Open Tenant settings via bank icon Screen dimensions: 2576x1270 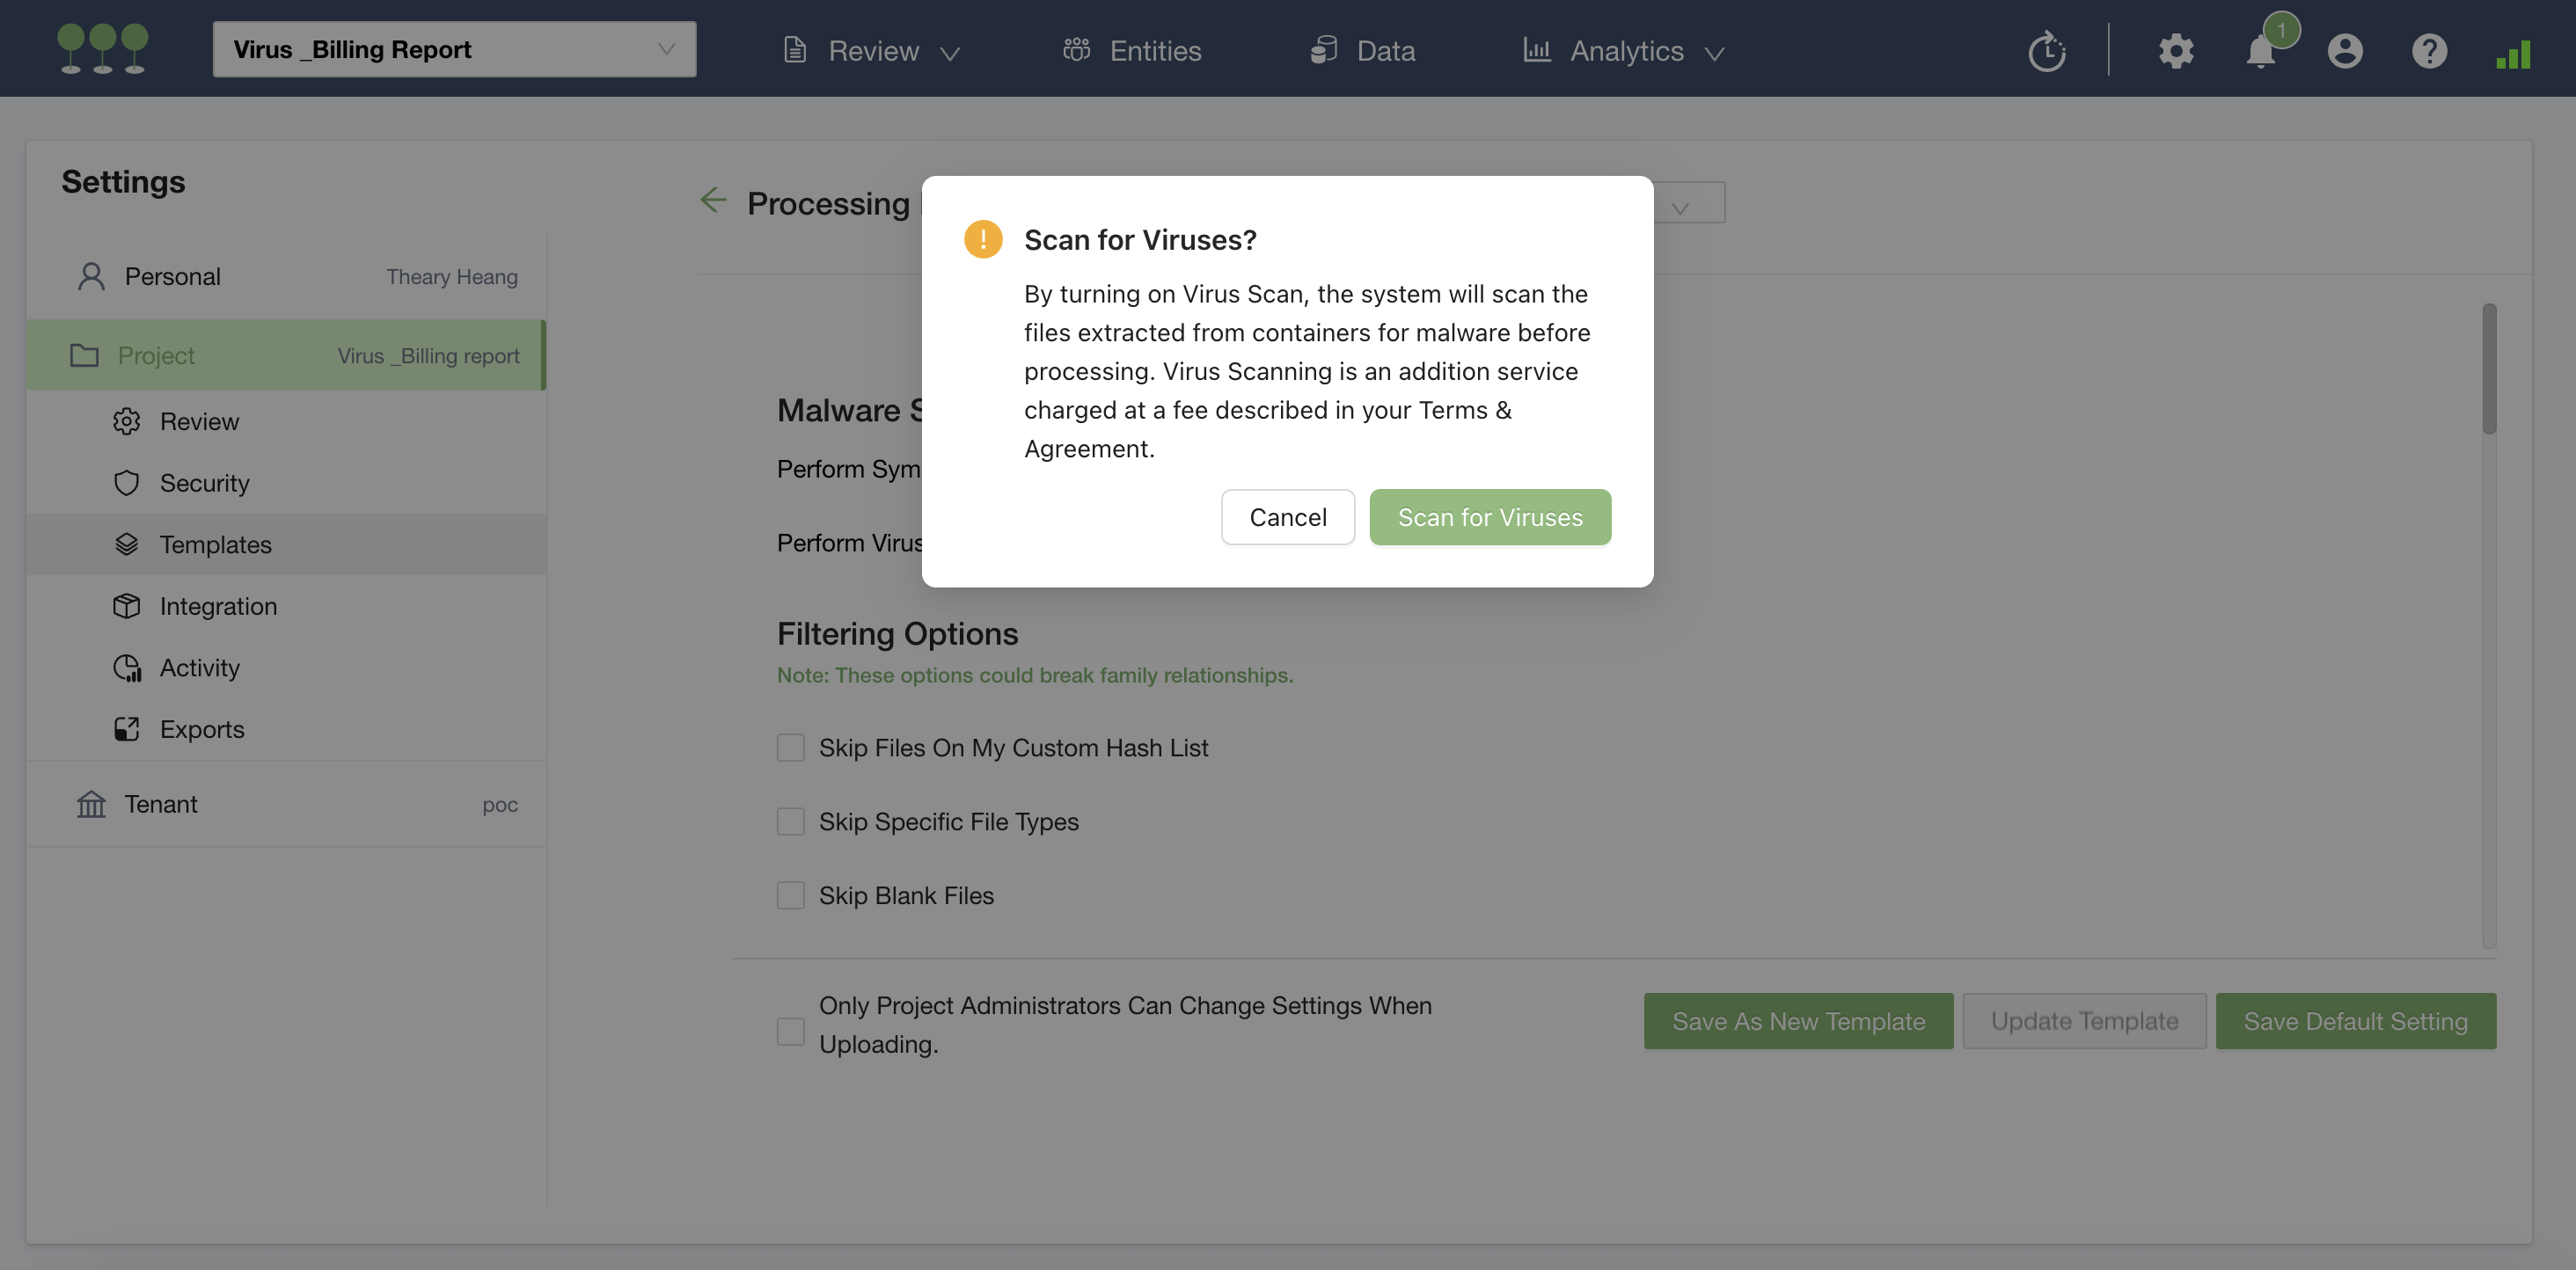pyautogui.click(x=91, y=803)
